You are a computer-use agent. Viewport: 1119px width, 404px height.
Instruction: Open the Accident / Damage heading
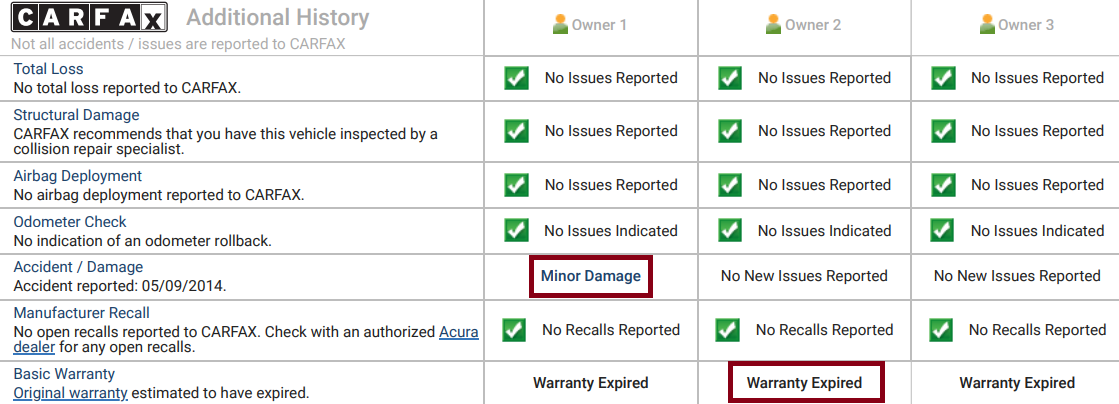[78, 267]
